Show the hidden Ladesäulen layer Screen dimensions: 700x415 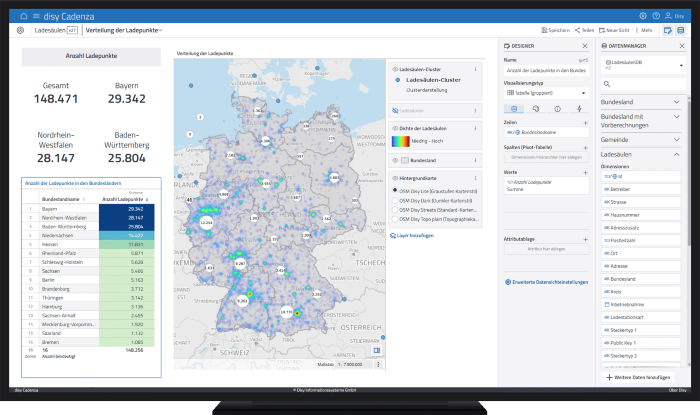395,110
